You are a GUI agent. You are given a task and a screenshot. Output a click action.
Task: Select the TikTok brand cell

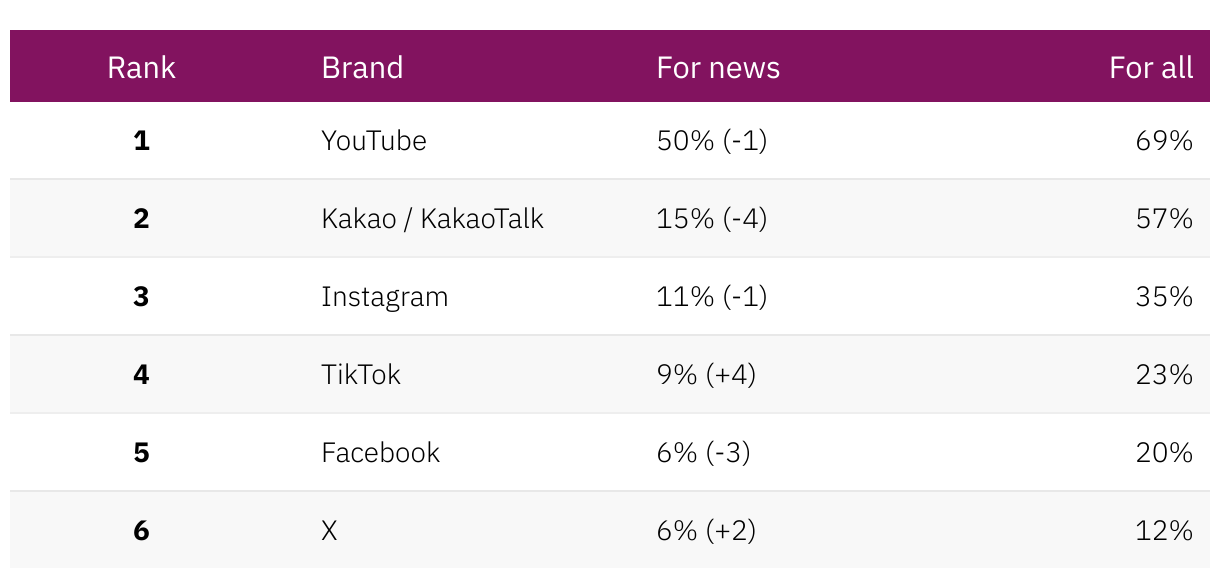pyautogui.click(x=361, y=375)
